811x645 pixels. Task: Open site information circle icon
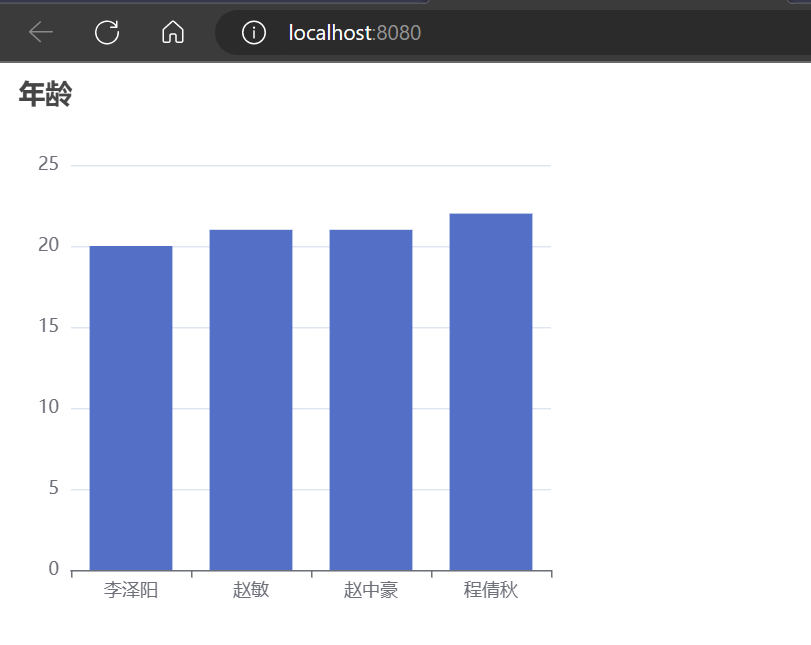(x=254, y=33)
